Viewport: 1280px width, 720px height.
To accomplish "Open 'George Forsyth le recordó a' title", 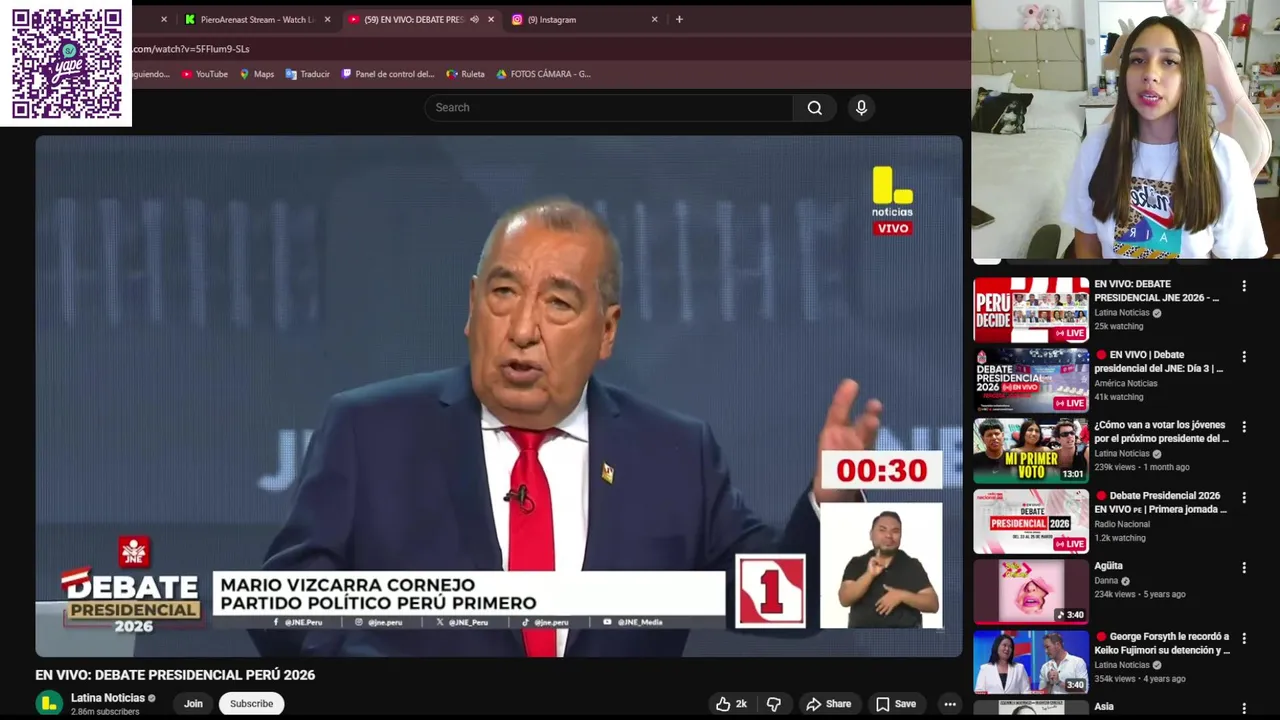I will 1162,643.
